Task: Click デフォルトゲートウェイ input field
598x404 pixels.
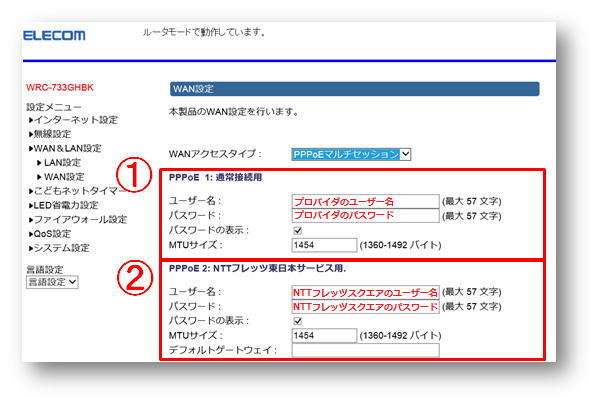Action: pos(365,350)
